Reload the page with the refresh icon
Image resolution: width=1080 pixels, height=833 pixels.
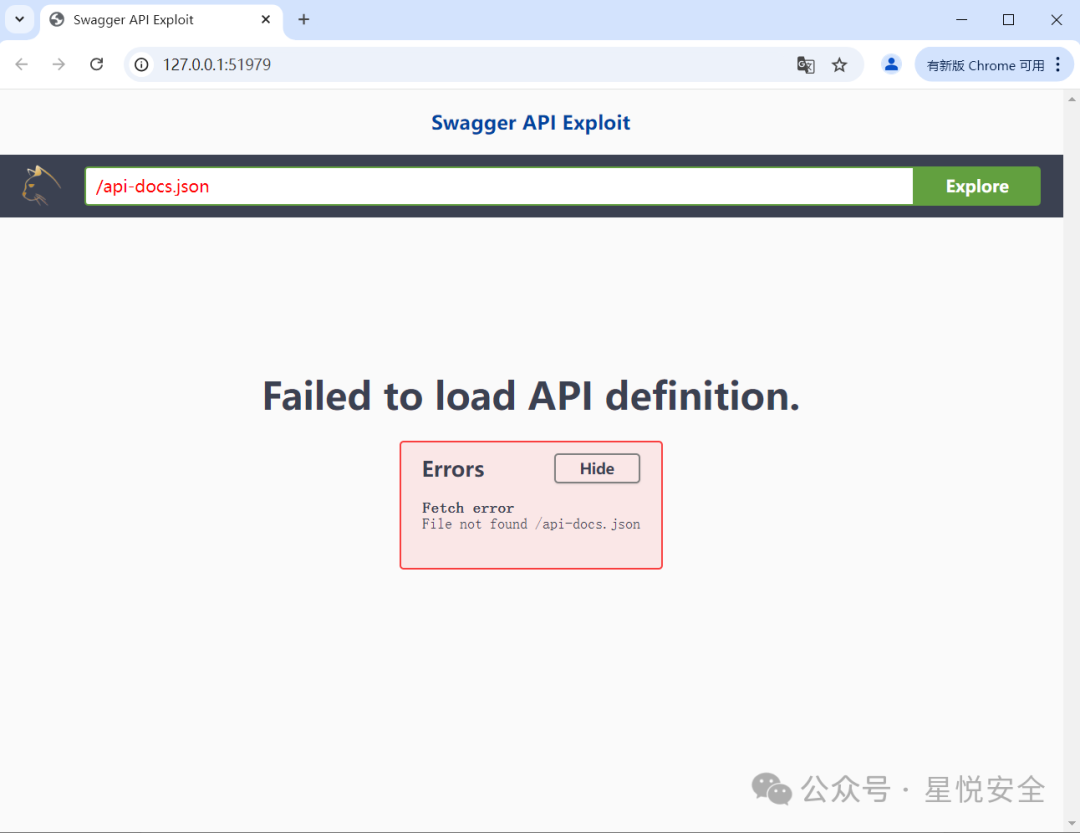coord(96,64)
